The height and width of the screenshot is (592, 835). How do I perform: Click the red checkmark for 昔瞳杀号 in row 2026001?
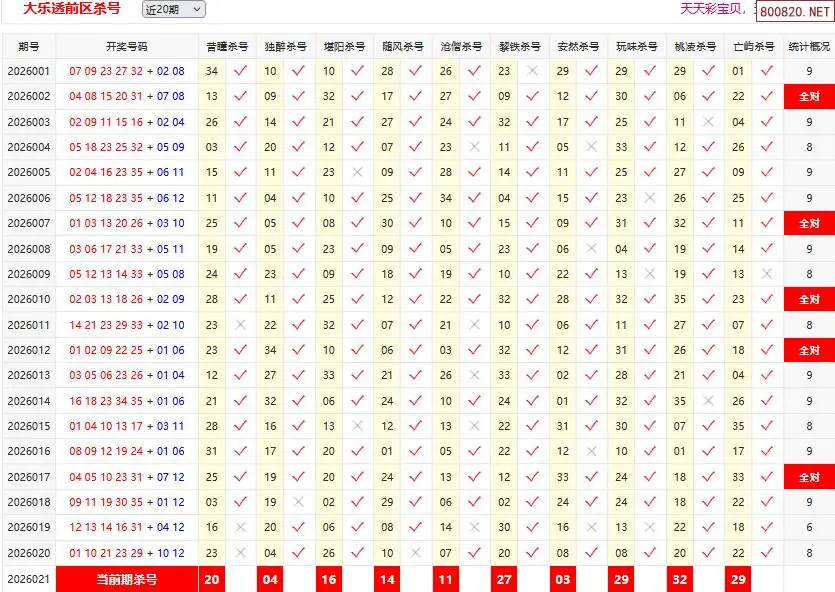coord(239,71)
